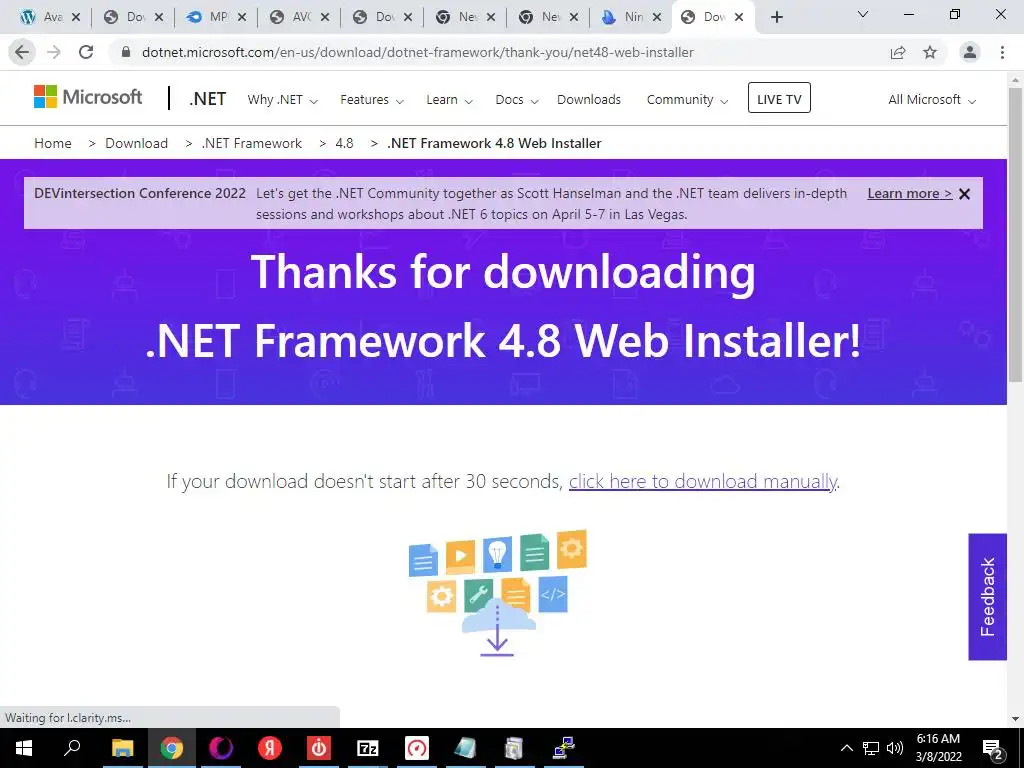Open Chrome's three-dot menu

1002,52
